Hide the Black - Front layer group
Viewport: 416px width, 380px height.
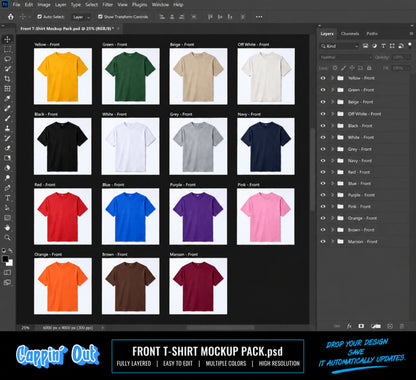323,126
